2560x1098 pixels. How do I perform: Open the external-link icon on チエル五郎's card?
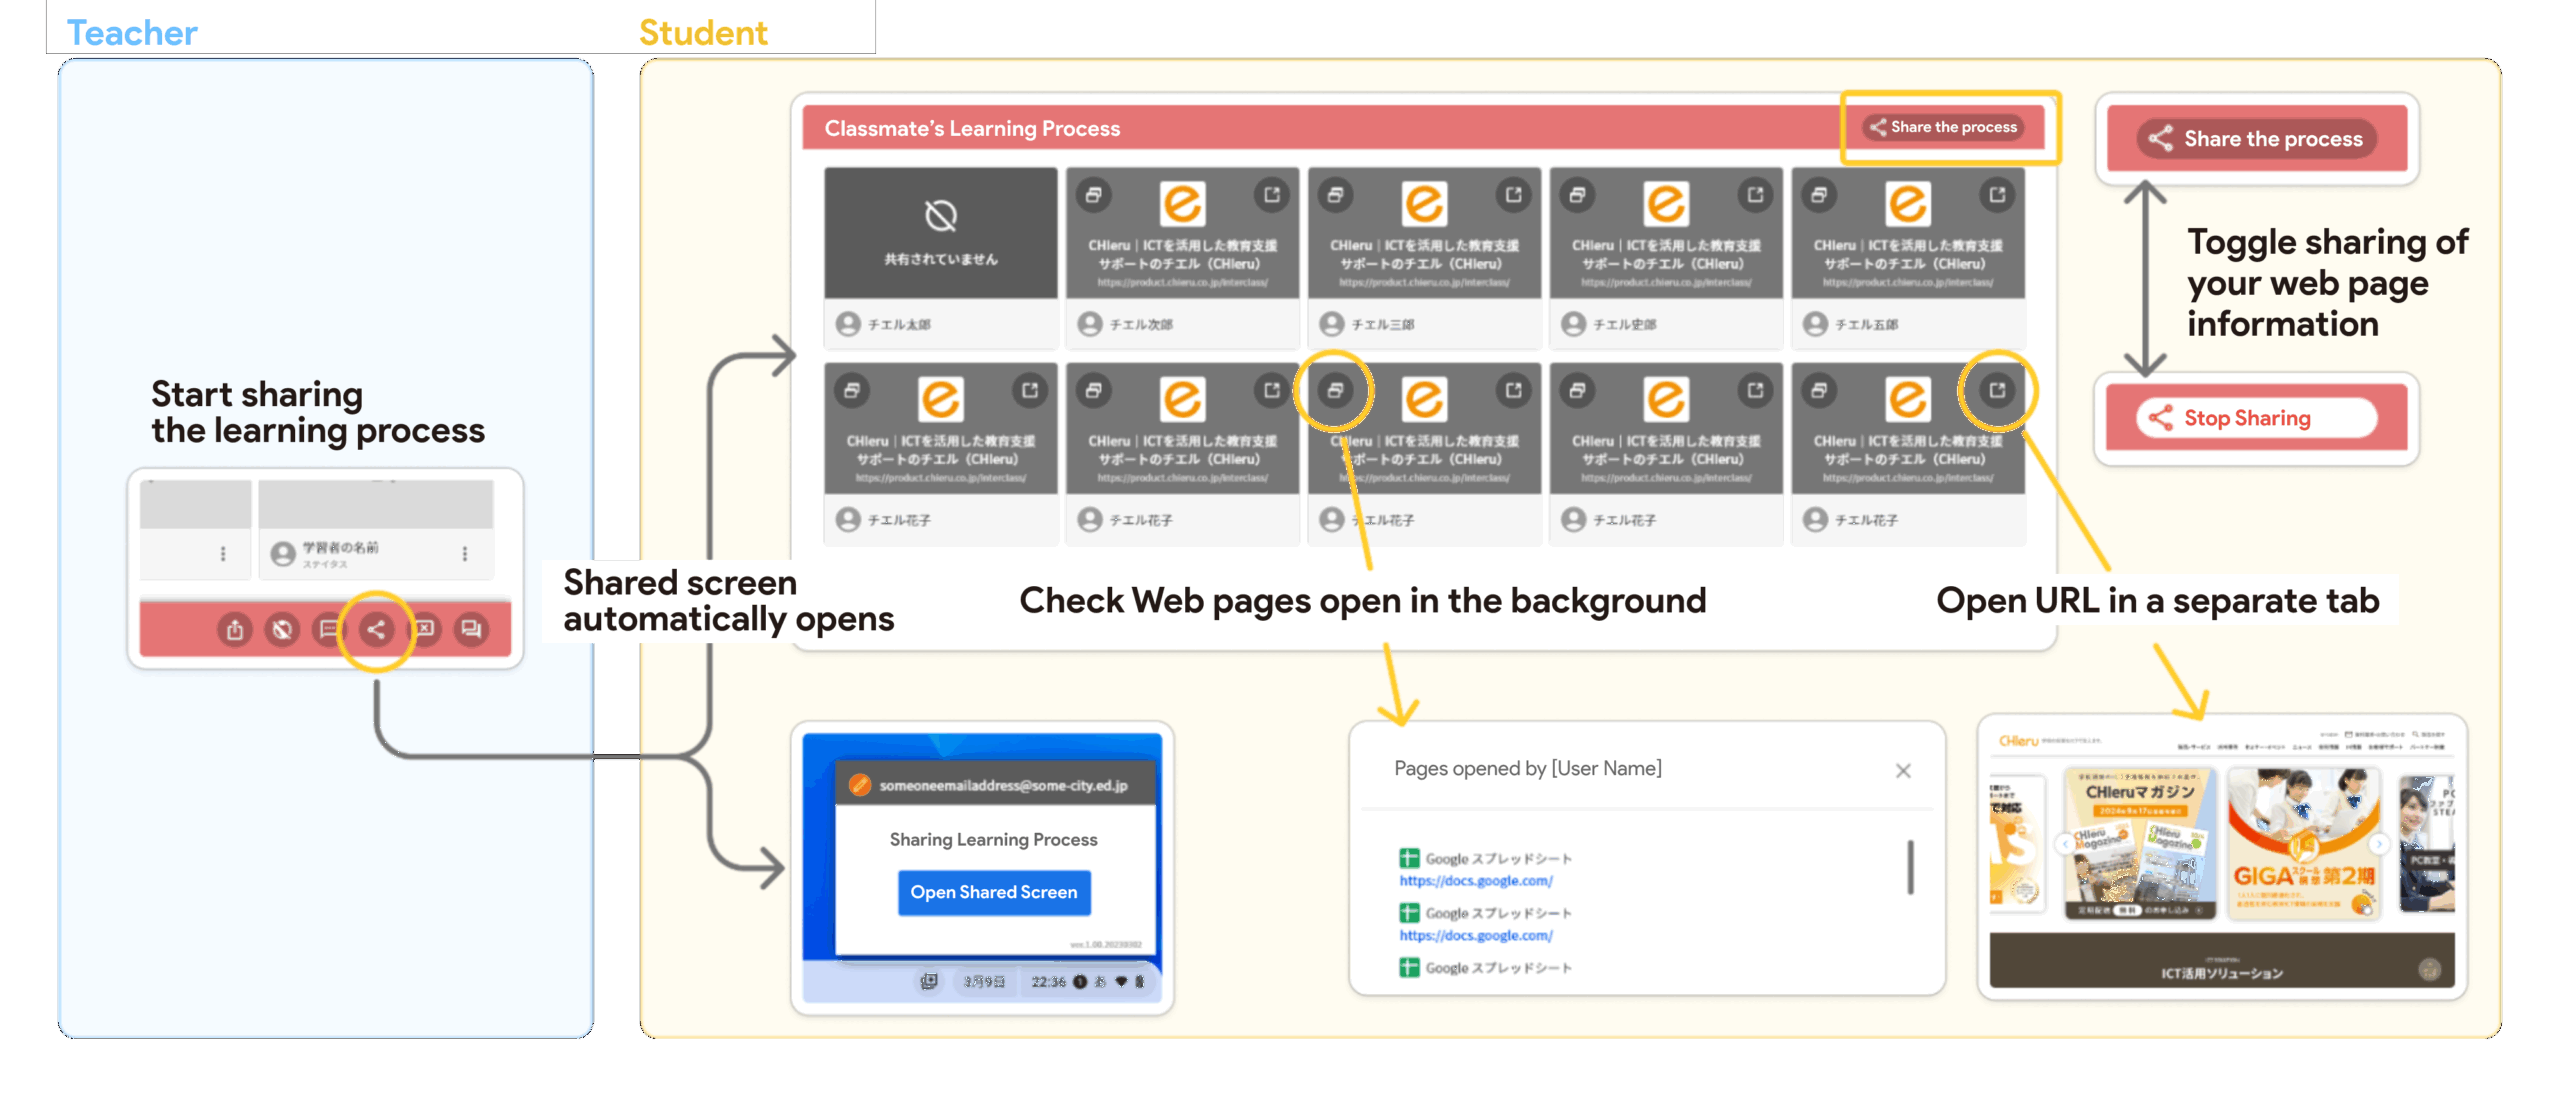click(1996, 194)
